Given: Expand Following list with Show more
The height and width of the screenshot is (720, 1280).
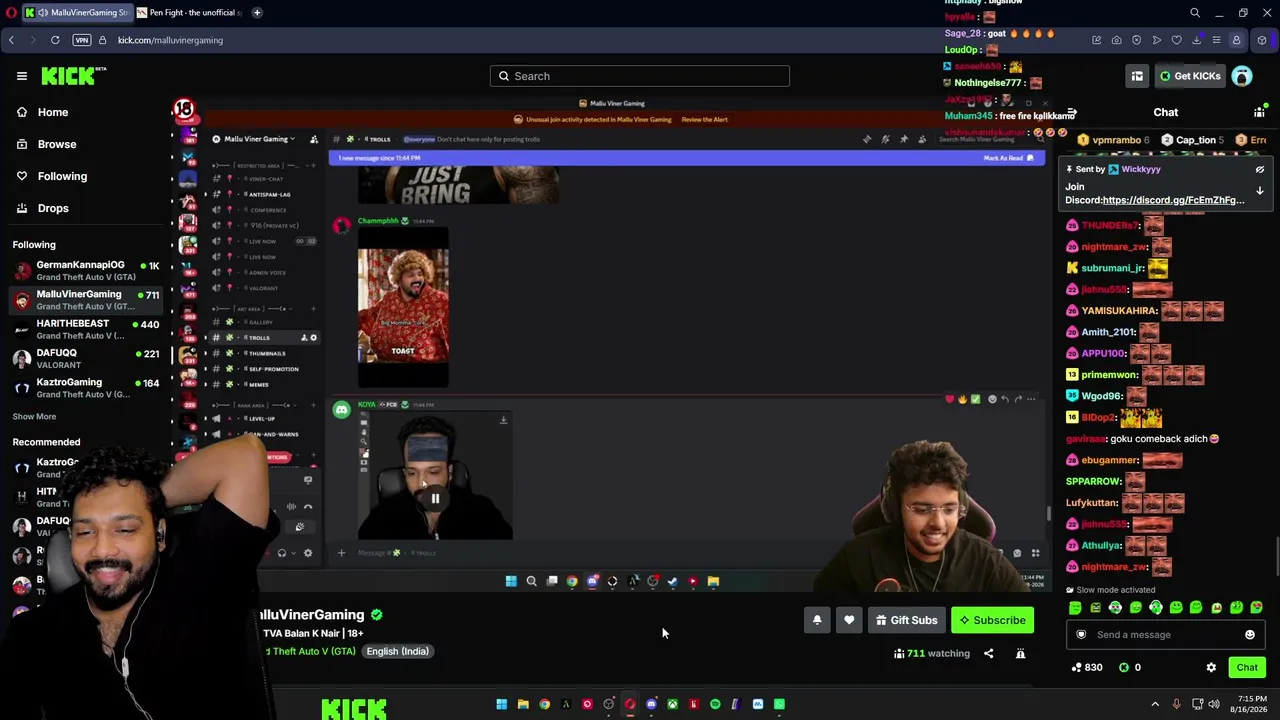Looking at the screenshot, I should [34, 416].
